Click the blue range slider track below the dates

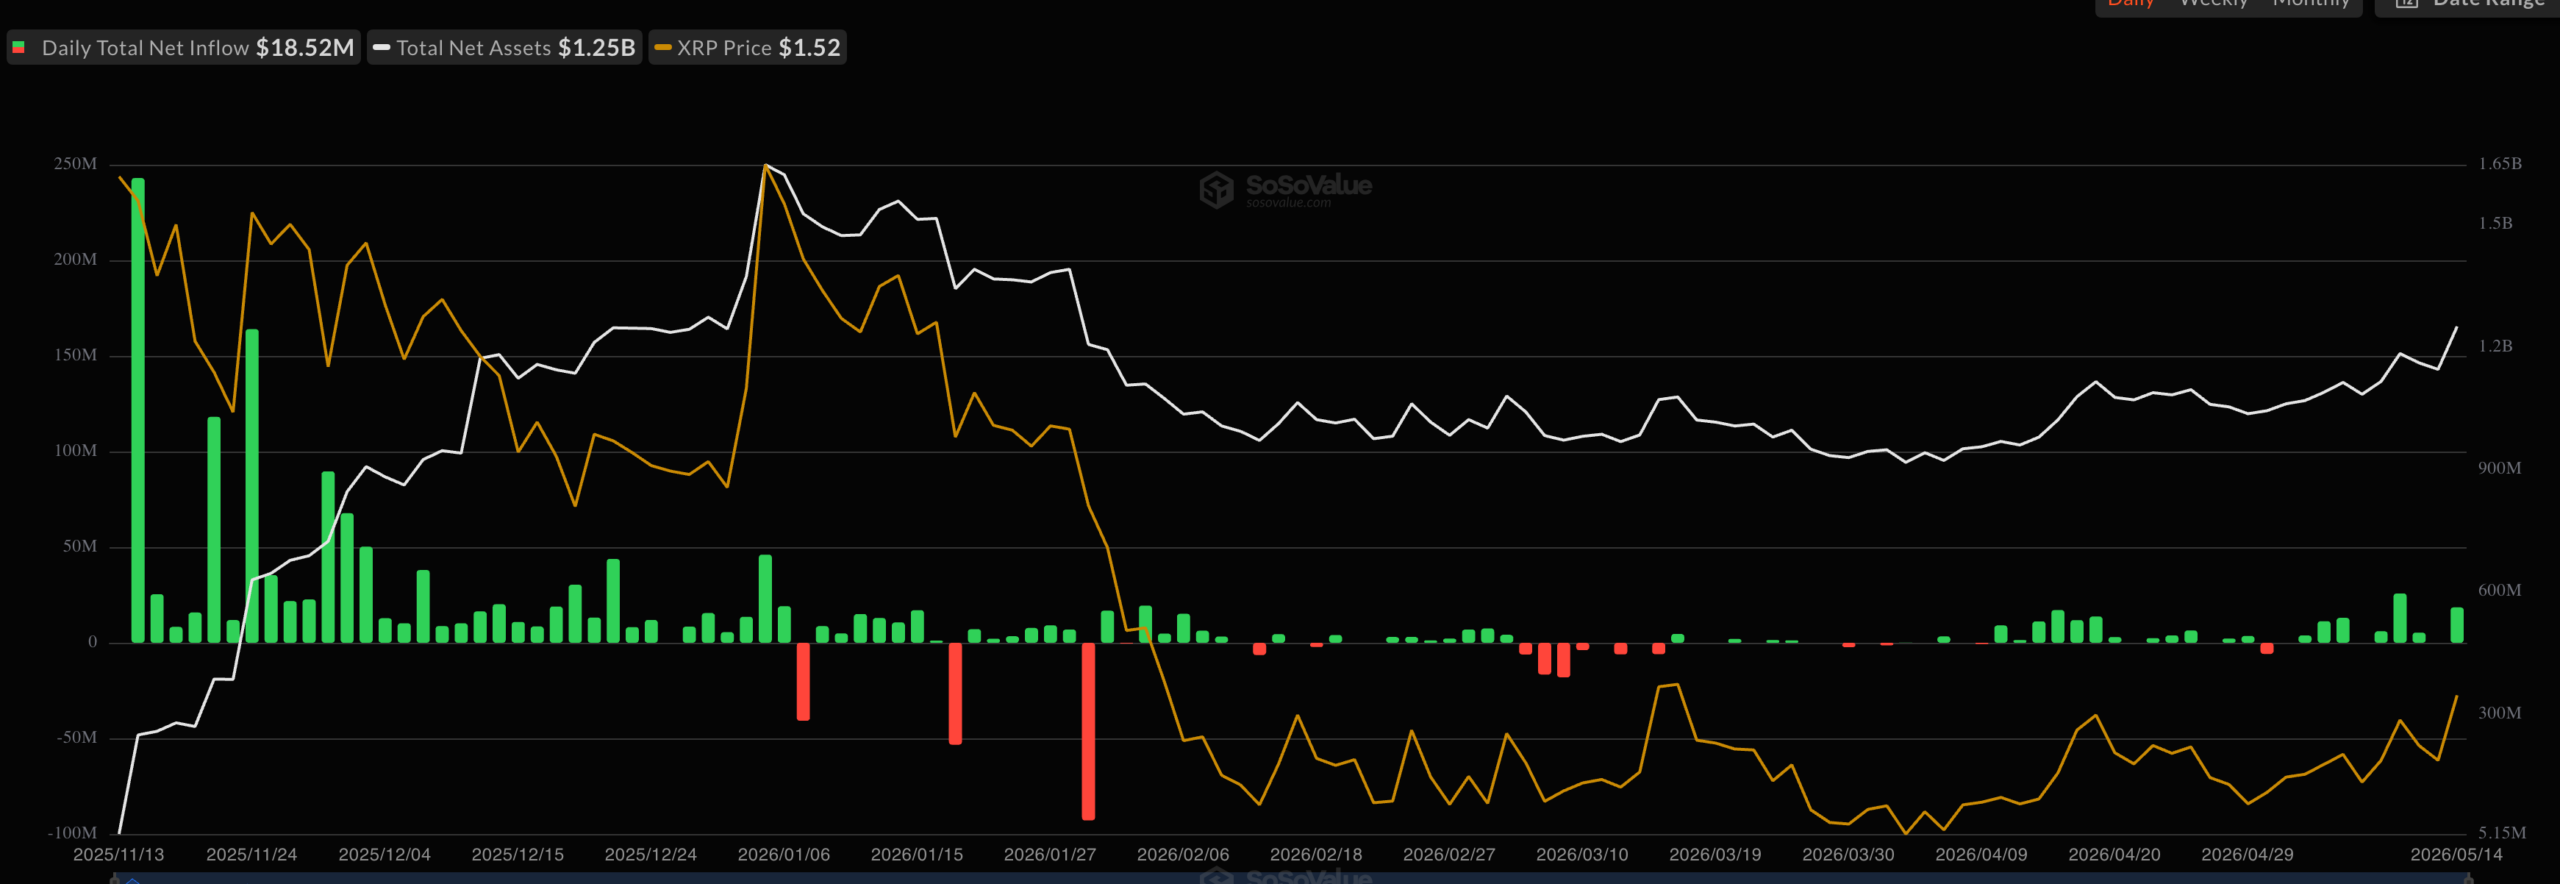coord(1290,879)
